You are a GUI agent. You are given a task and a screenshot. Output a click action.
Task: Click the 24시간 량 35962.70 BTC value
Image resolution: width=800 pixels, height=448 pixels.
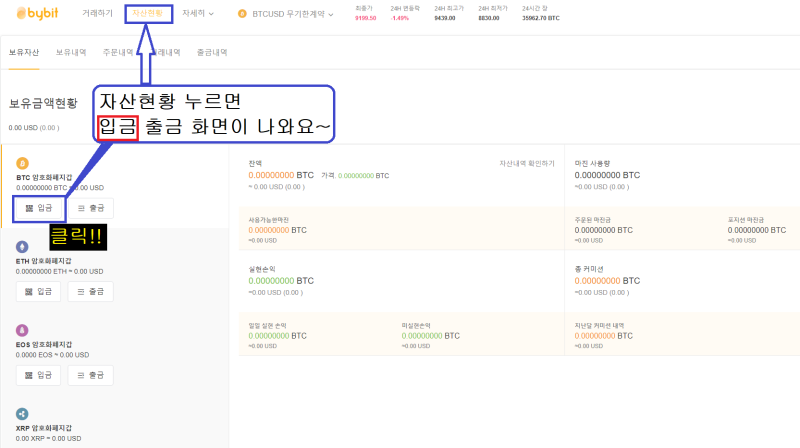(541, 18)
